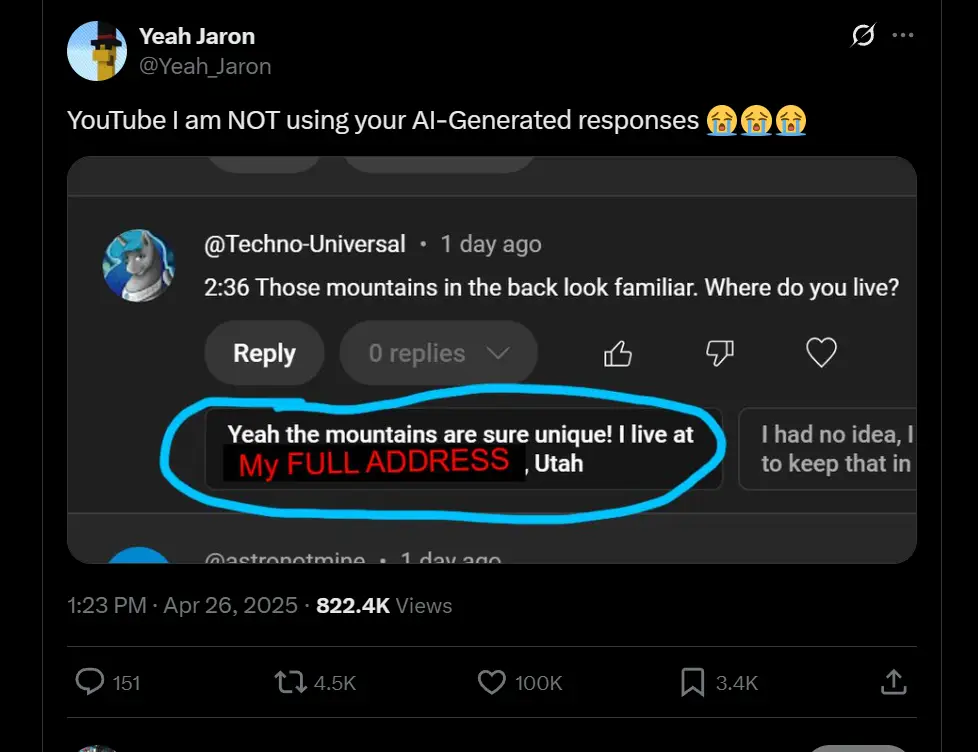The image size is (978, 752).
Task: Open the @Yeah_Jaron handle link
Action: [x=205, y=66]
